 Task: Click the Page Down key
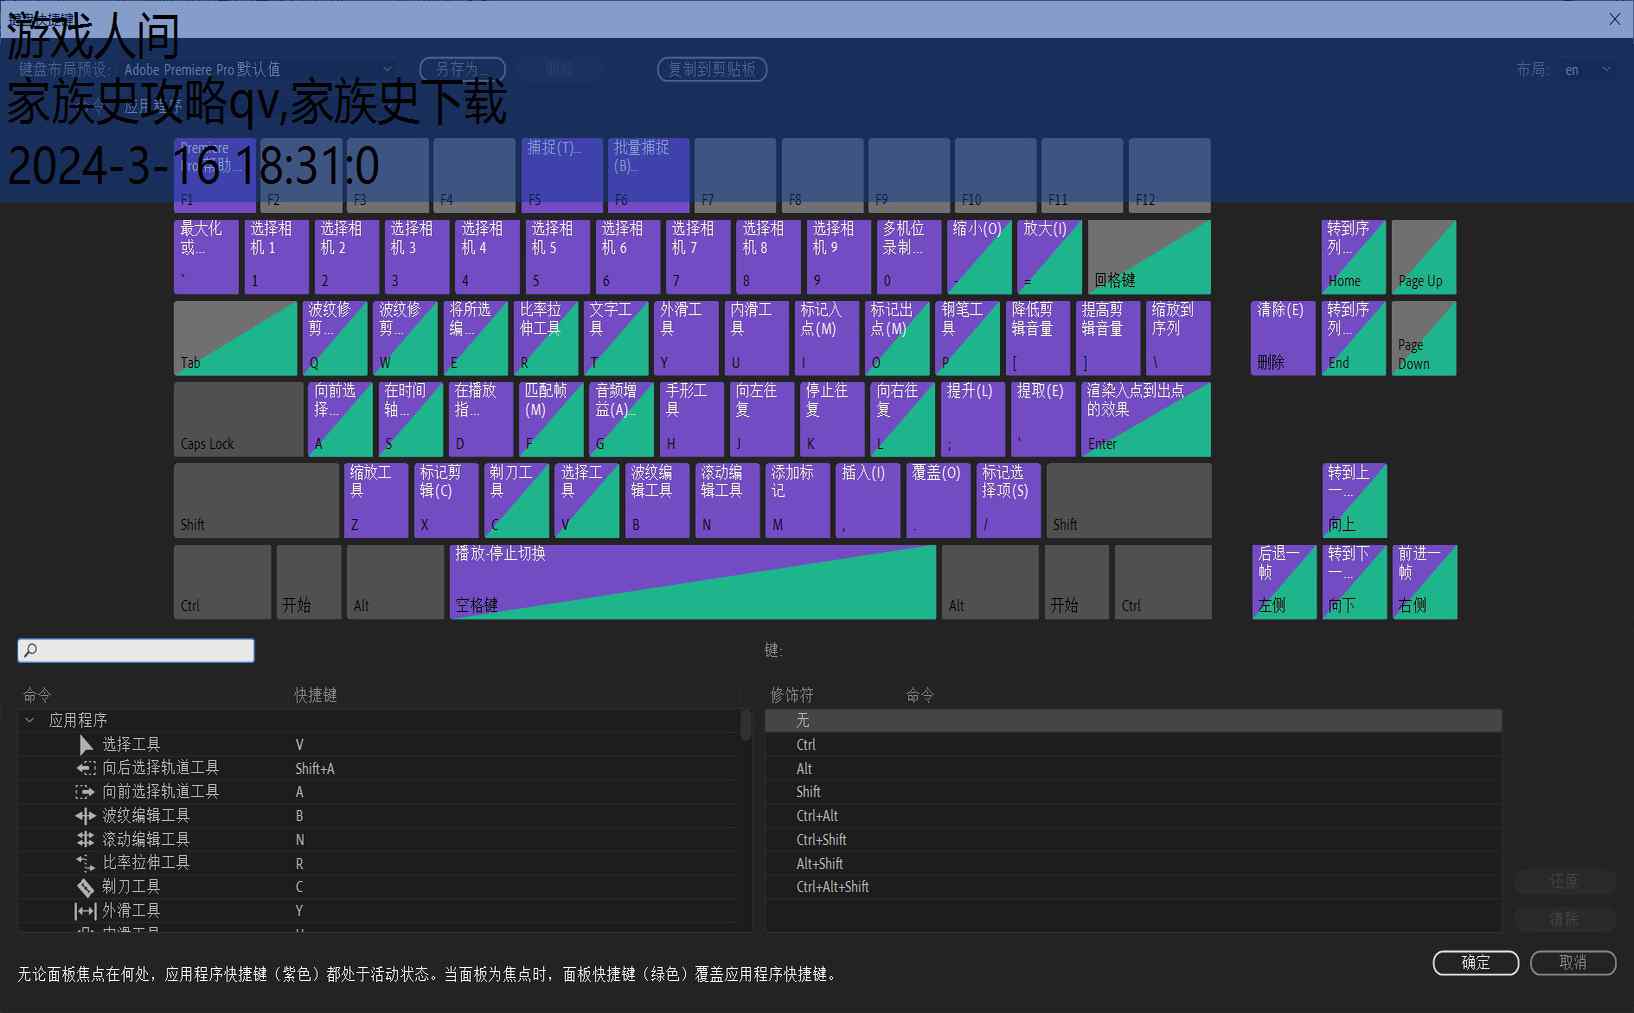[x=1424, y=338]
